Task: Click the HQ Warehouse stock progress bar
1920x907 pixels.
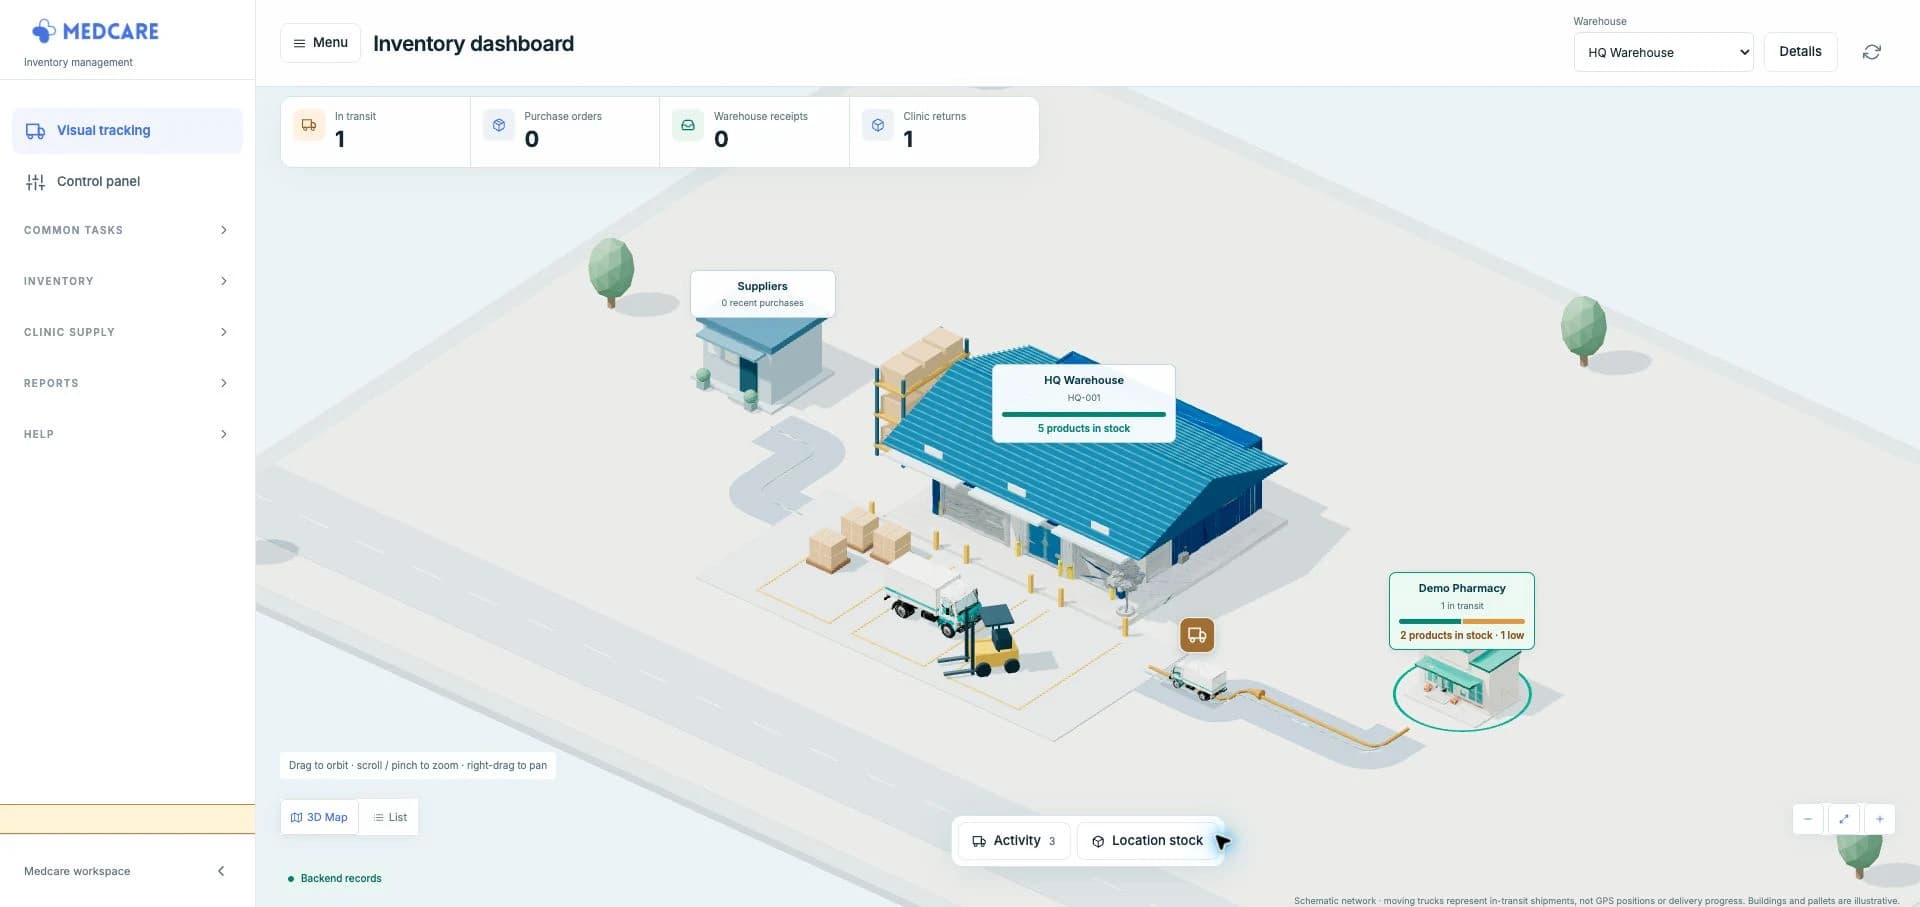Action: coord(1084,414)
